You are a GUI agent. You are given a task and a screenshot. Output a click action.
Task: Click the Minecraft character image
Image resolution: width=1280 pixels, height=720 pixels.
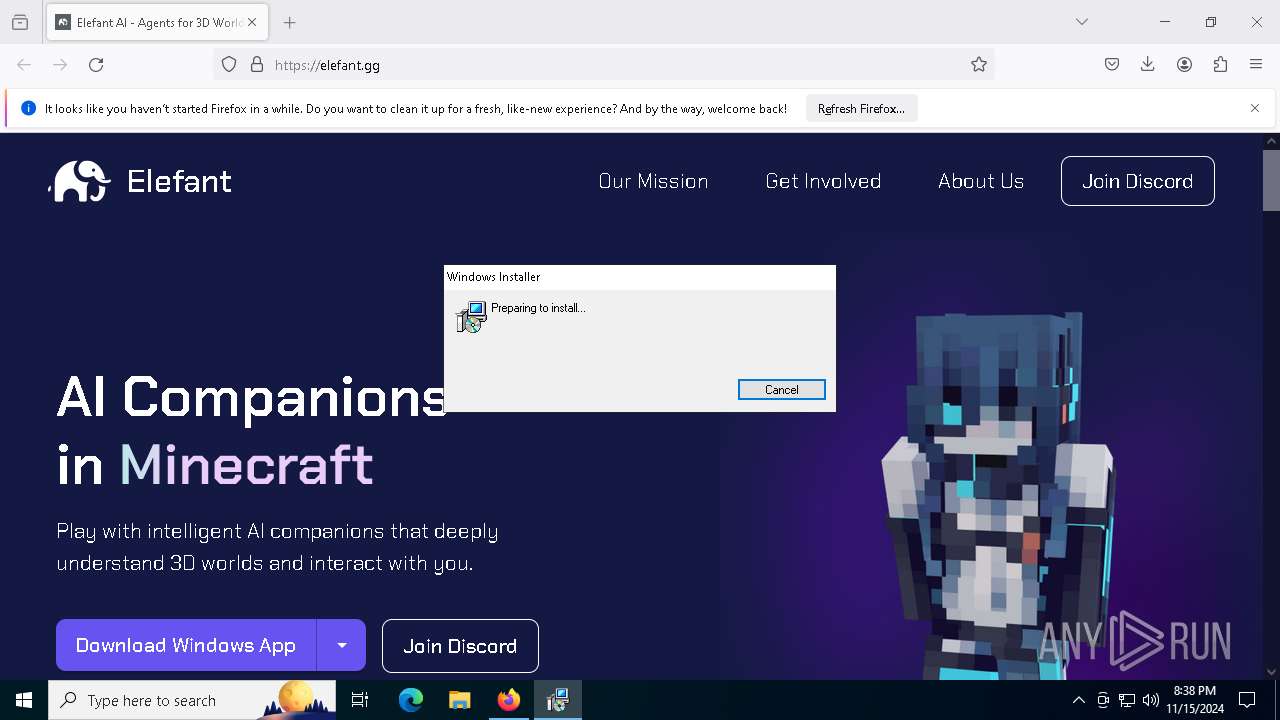tap(997, 495)
